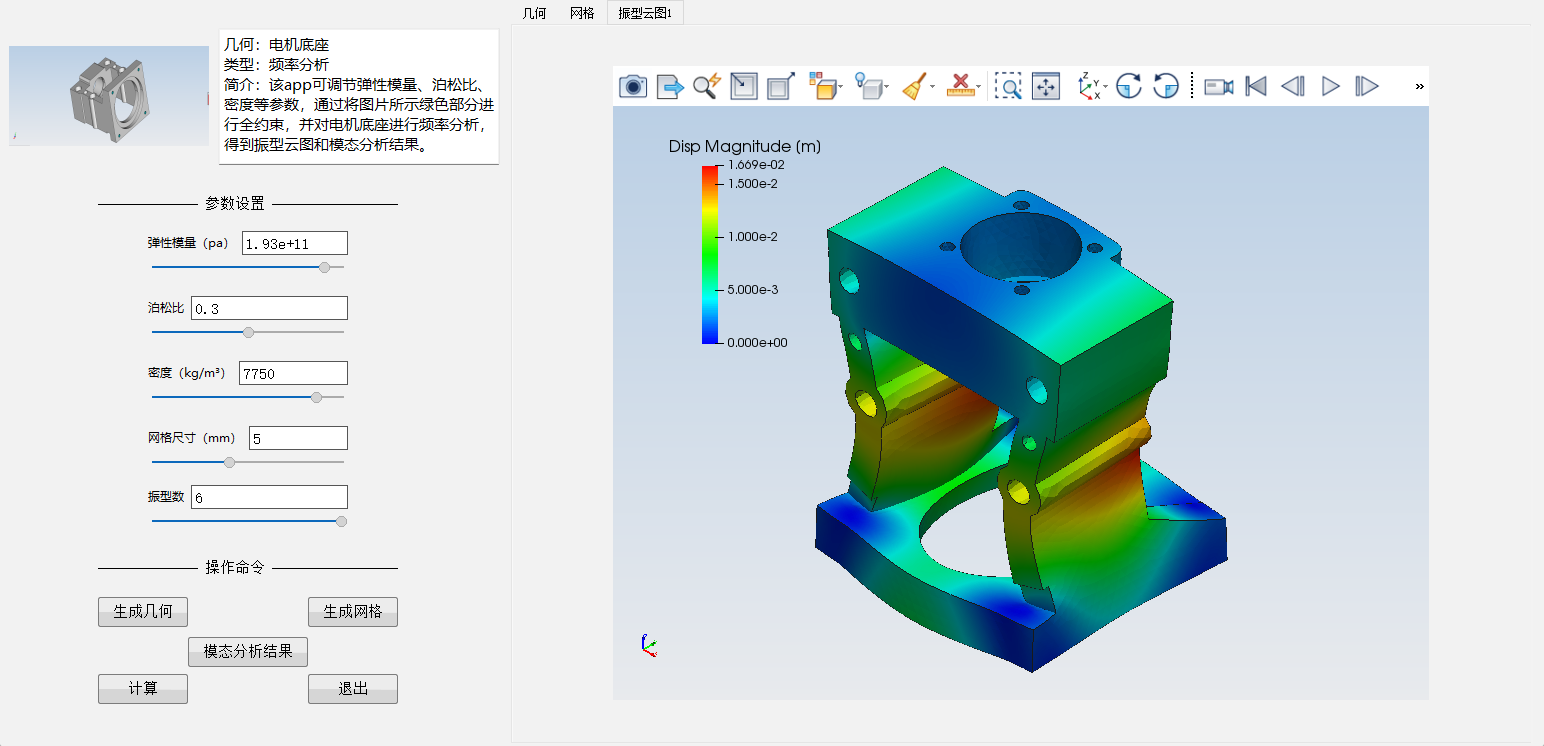The image size is (1544, 746).
Task: Click the 网格尺寸 slider handle
Action: click(230, 462)
